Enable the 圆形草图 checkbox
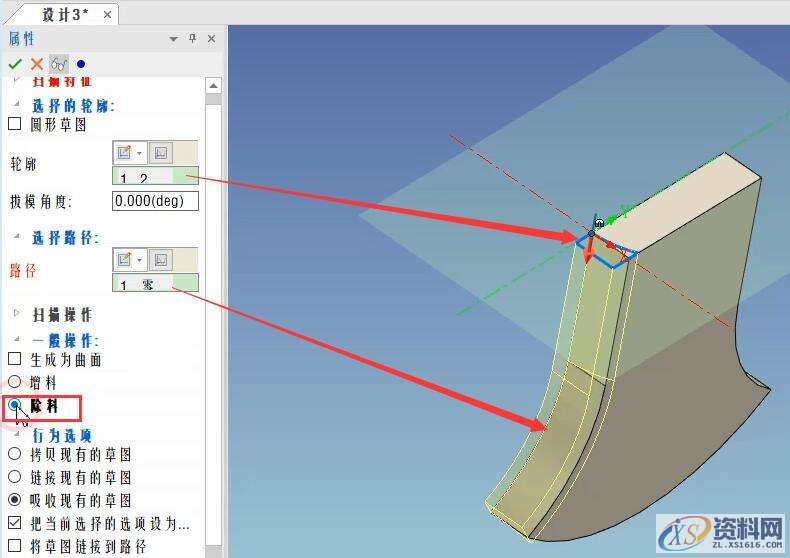790x558 pixels. tap(15, 125)
